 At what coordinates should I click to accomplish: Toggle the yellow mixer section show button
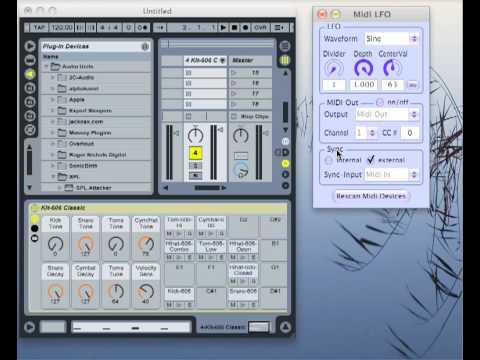pyautogui.click(x=285, y=164)
